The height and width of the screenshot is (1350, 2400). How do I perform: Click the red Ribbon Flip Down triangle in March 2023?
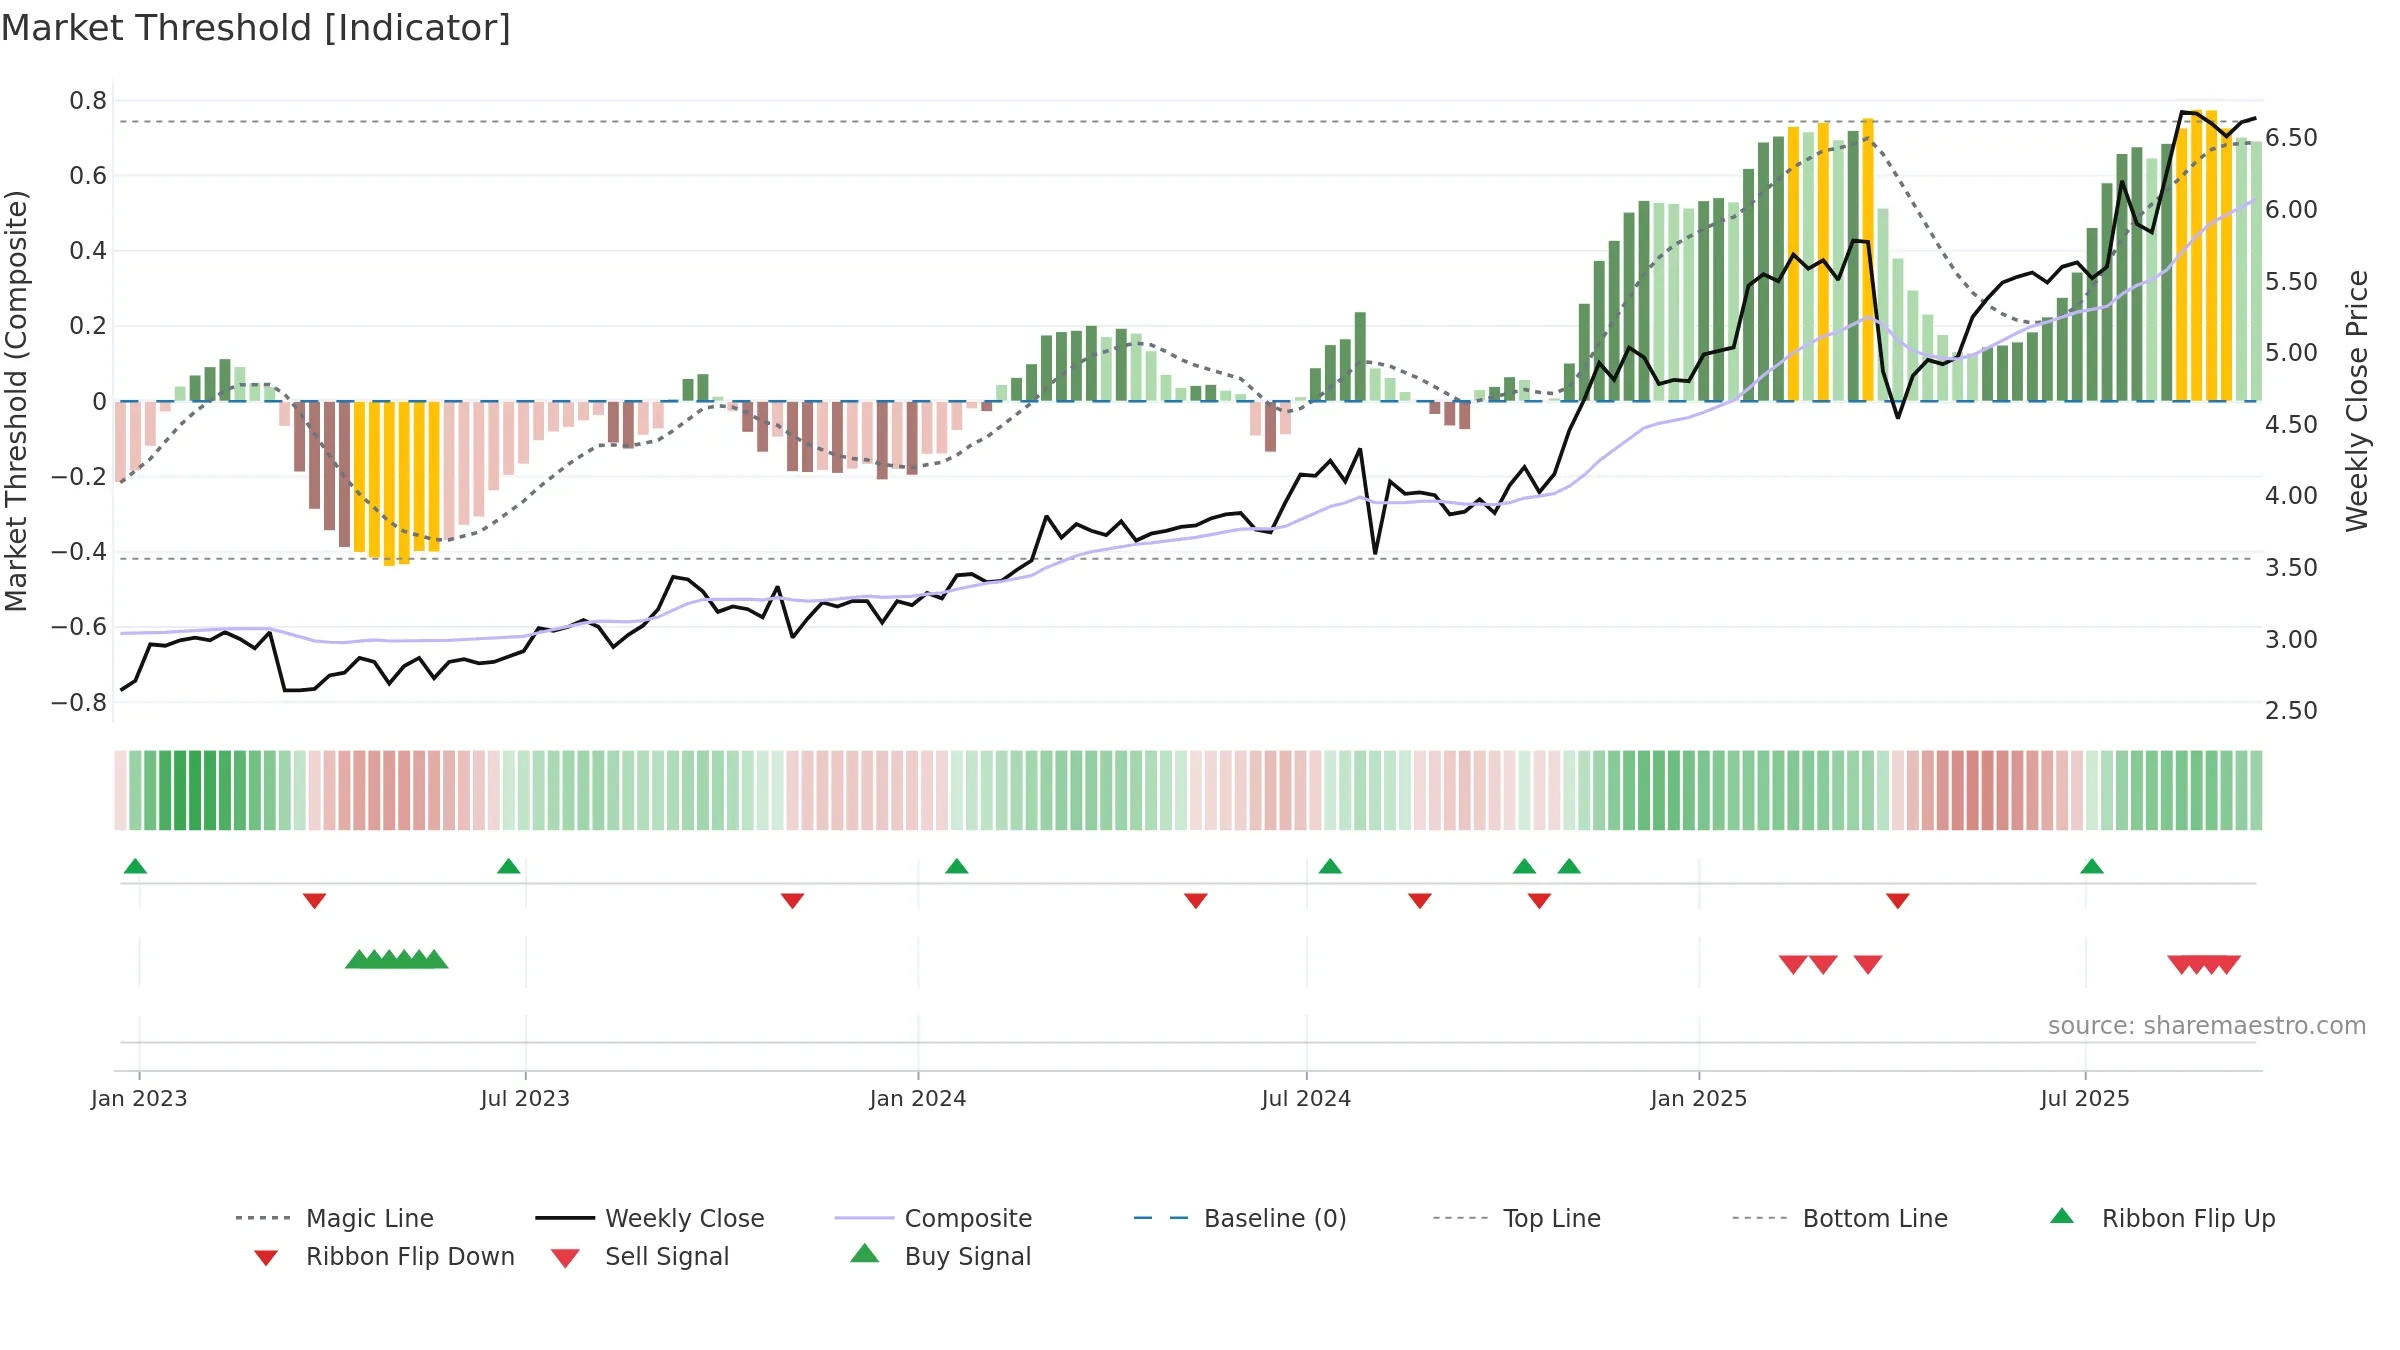314,901
